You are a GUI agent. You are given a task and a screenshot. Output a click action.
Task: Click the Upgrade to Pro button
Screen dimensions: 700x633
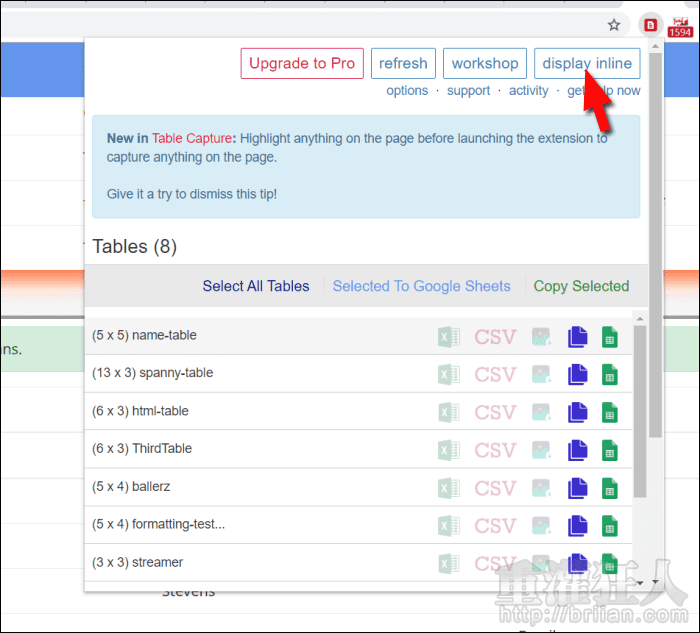302,63
